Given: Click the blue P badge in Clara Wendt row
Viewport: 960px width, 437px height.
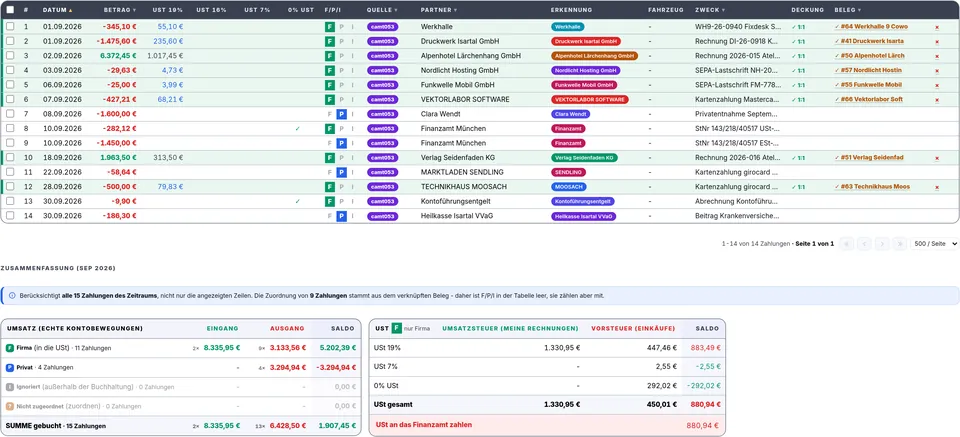Looking at the screenshot, I should 342,114.
